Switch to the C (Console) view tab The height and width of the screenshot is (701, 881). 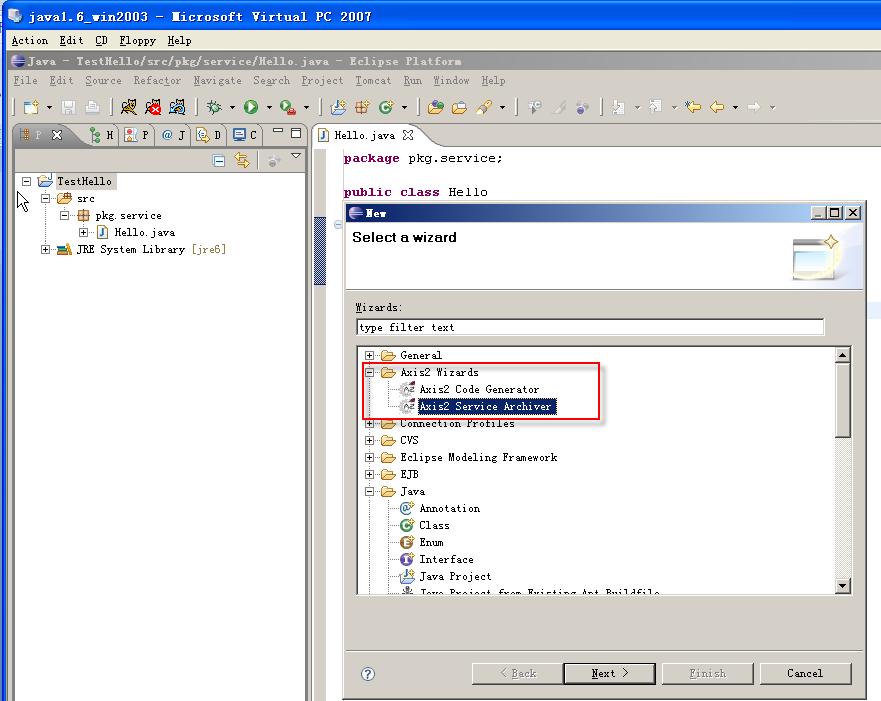(245, 135)
